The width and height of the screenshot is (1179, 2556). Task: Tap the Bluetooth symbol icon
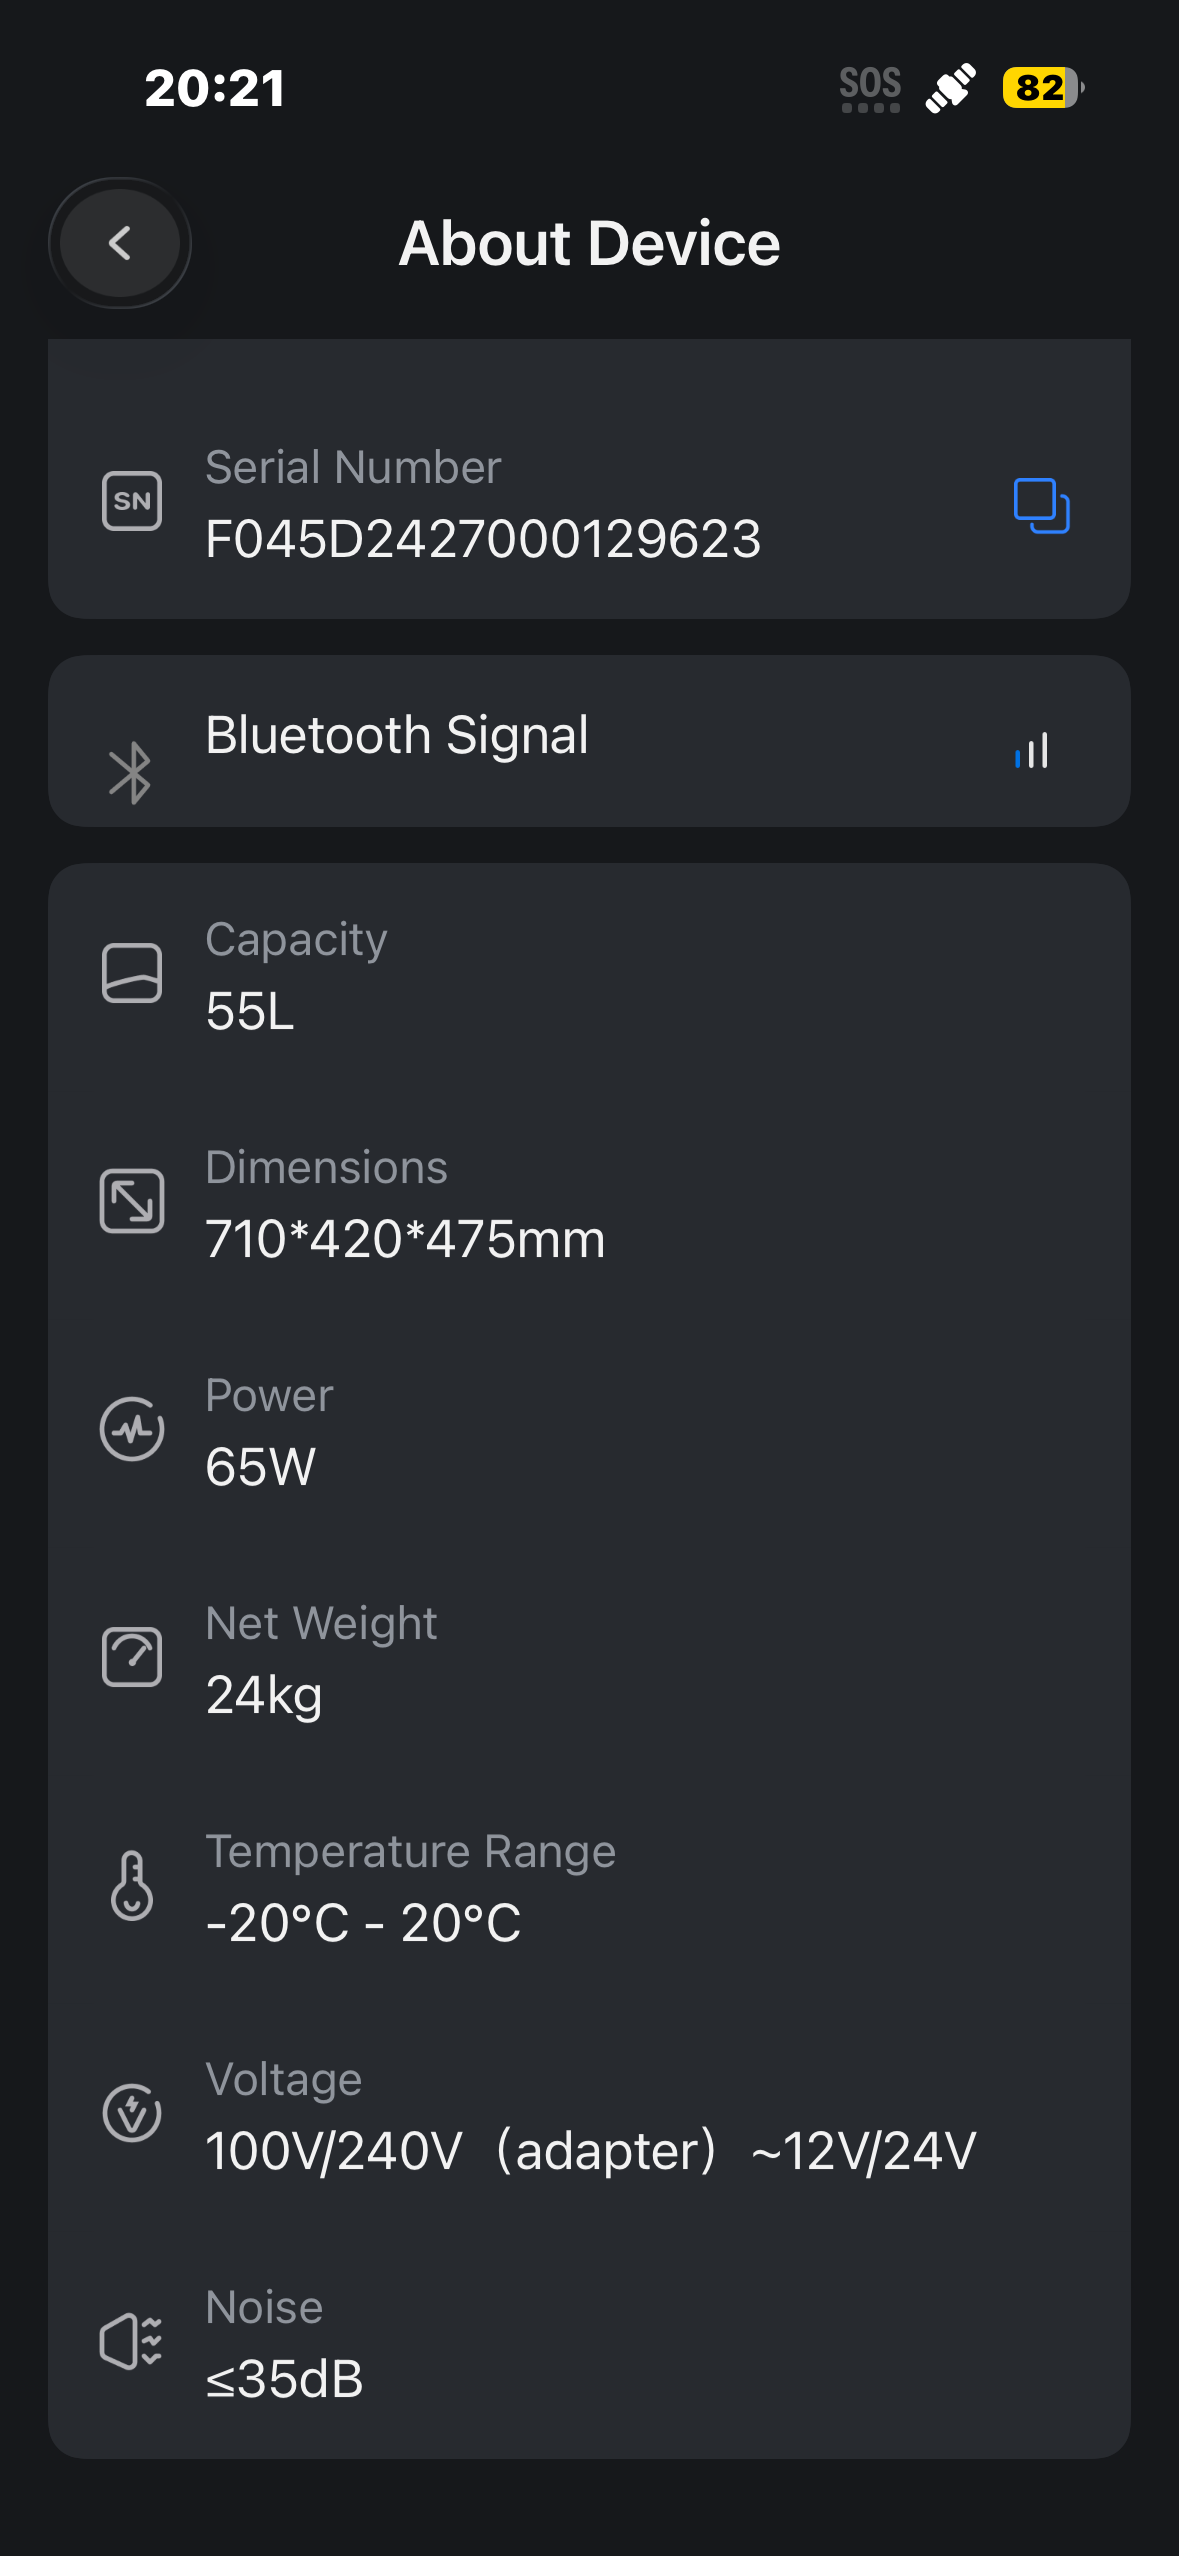pos(130,772)
